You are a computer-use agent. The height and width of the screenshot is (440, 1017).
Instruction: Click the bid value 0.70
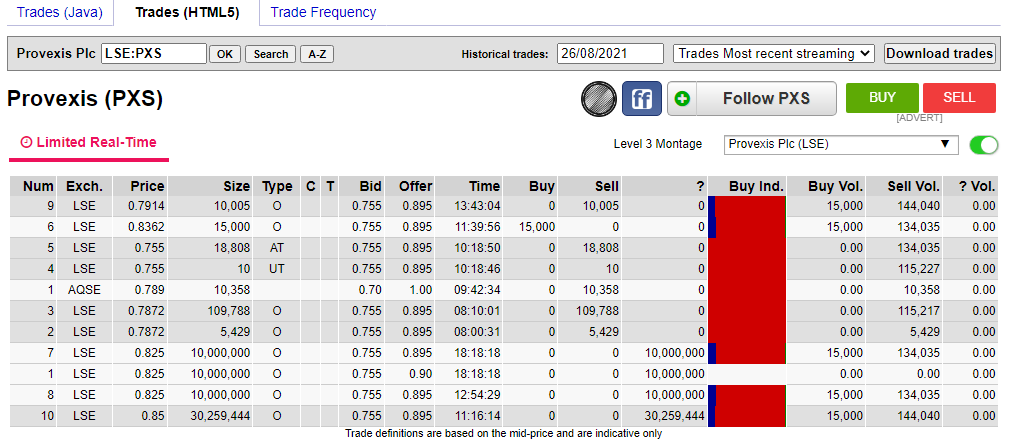(x=370, y=290)
